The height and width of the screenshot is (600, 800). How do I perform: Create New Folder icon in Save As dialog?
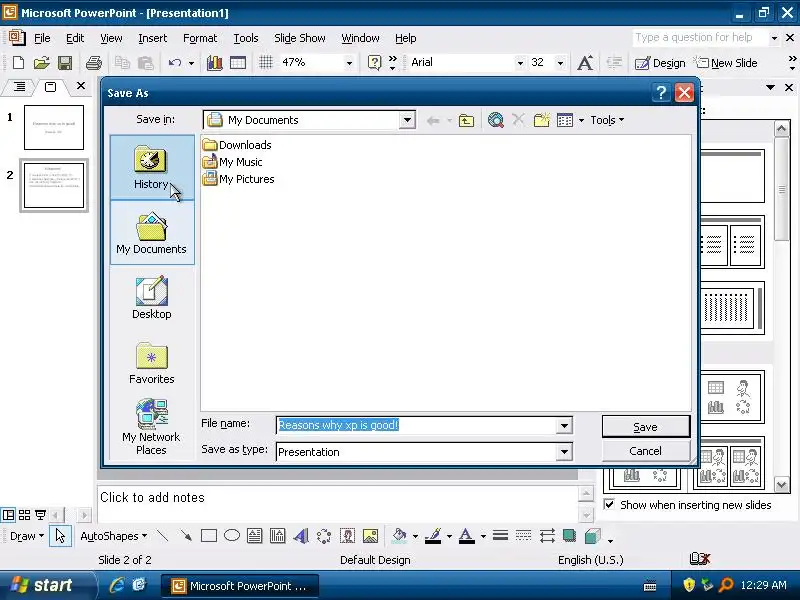pos(541,120)
